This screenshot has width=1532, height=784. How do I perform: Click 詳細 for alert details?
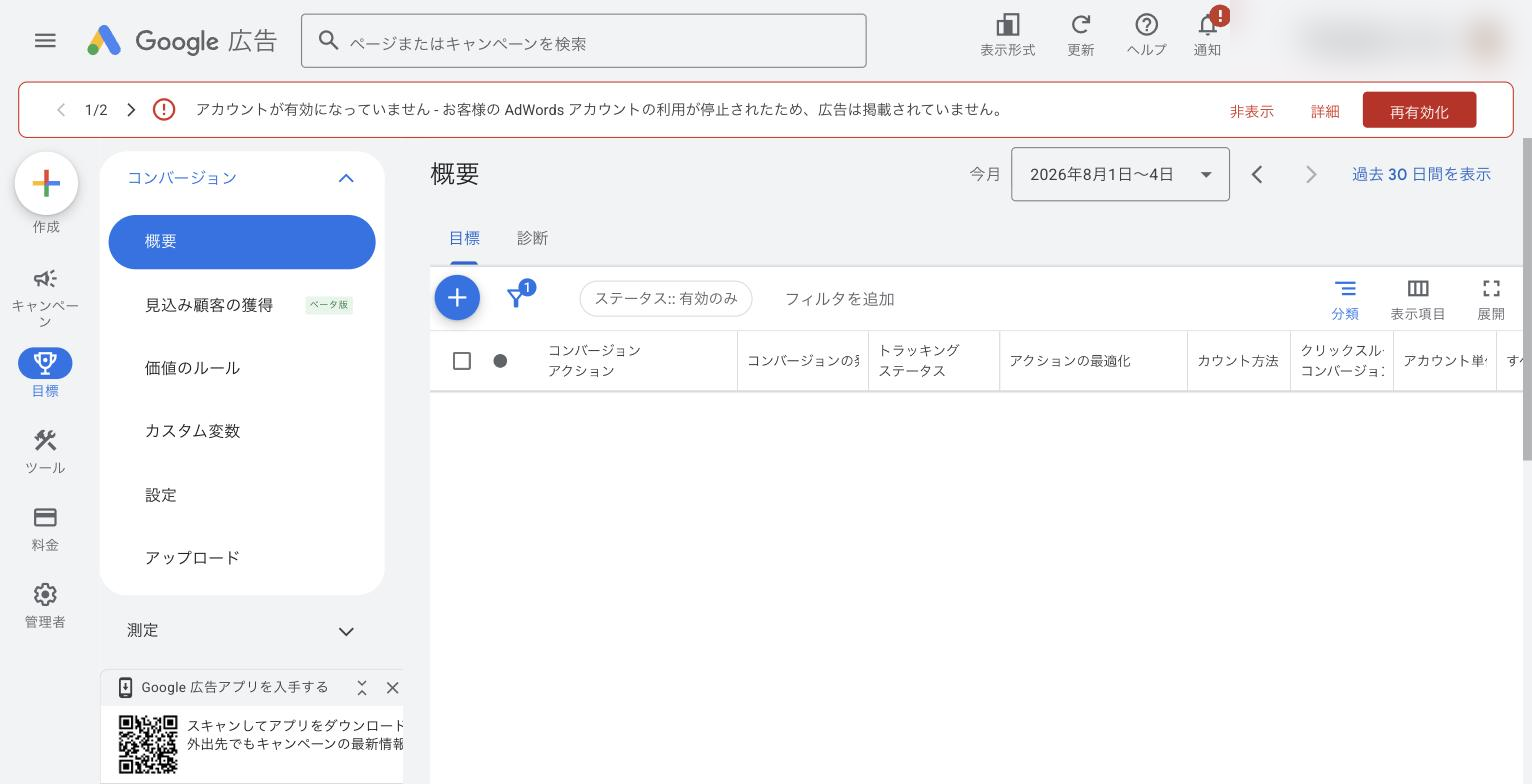coord(1325,111)
